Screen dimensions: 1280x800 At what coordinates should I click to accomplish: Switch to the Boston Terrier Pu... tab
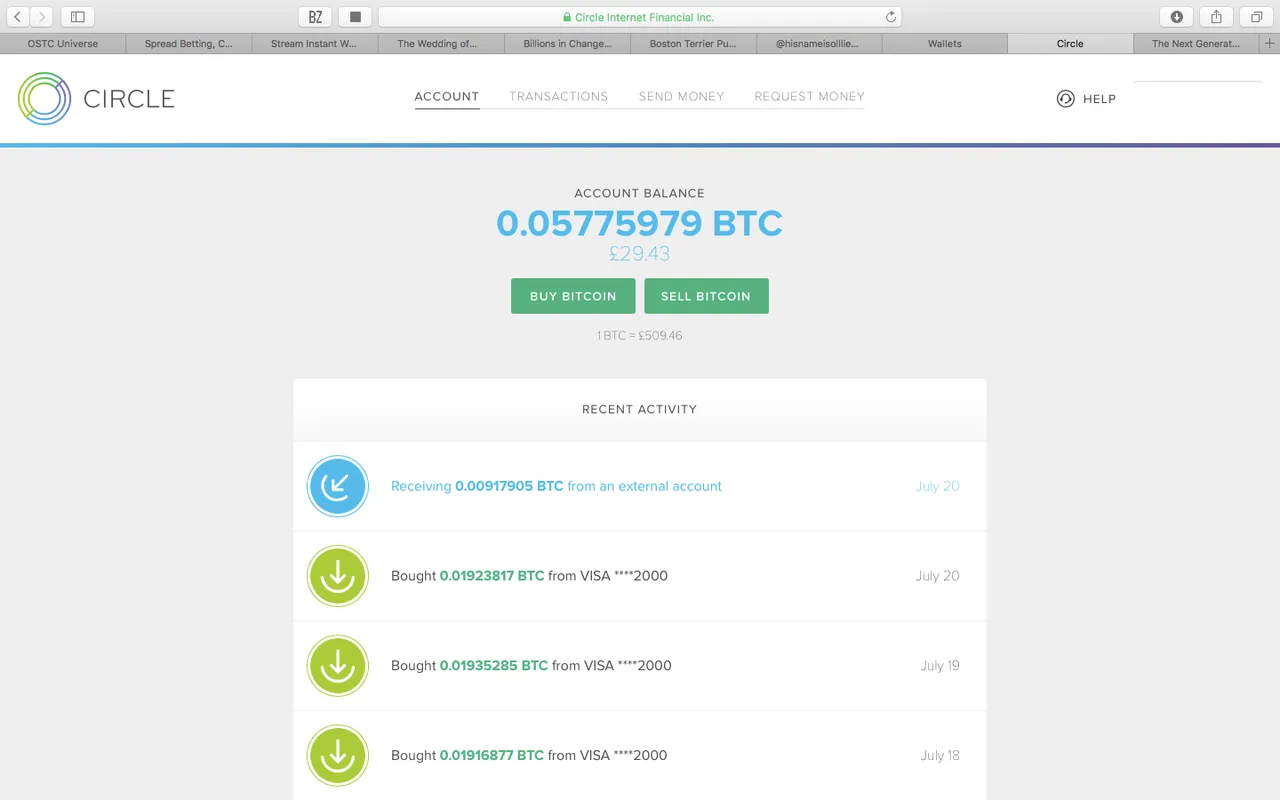pos(693,44)
